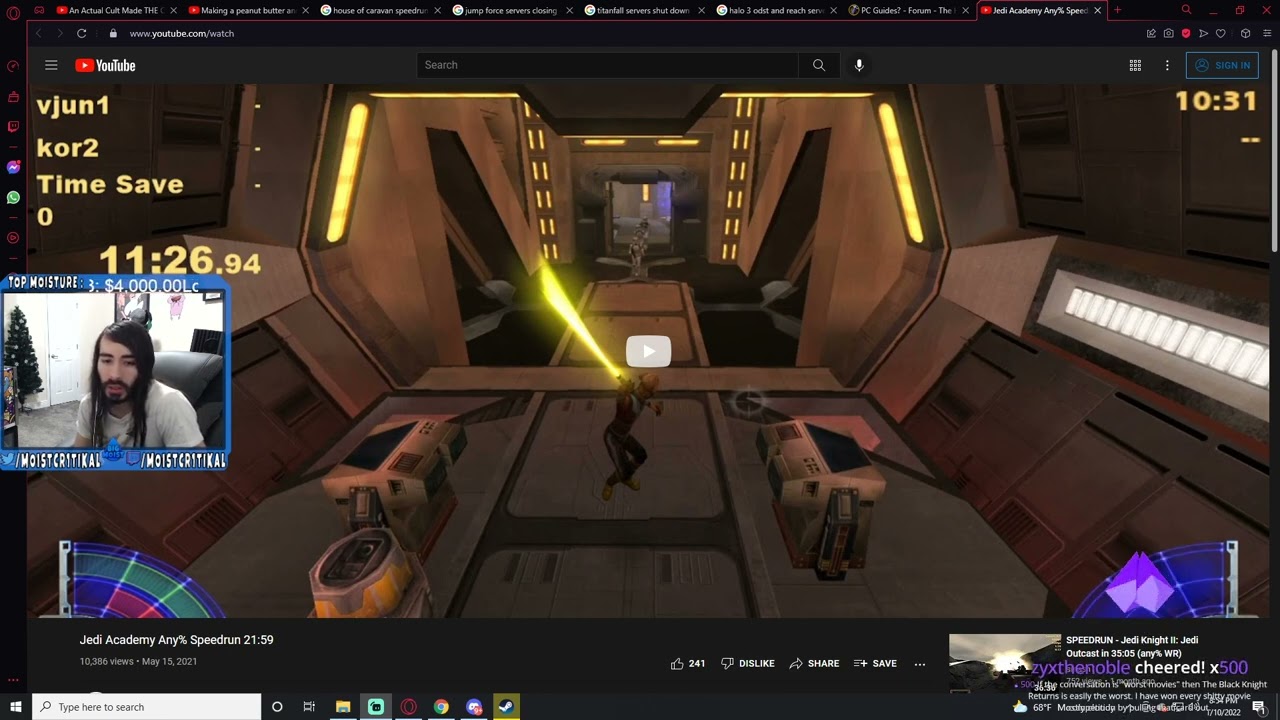
Task: Search tabs with top-right magnifier
Action: (x=1186, y=10)
